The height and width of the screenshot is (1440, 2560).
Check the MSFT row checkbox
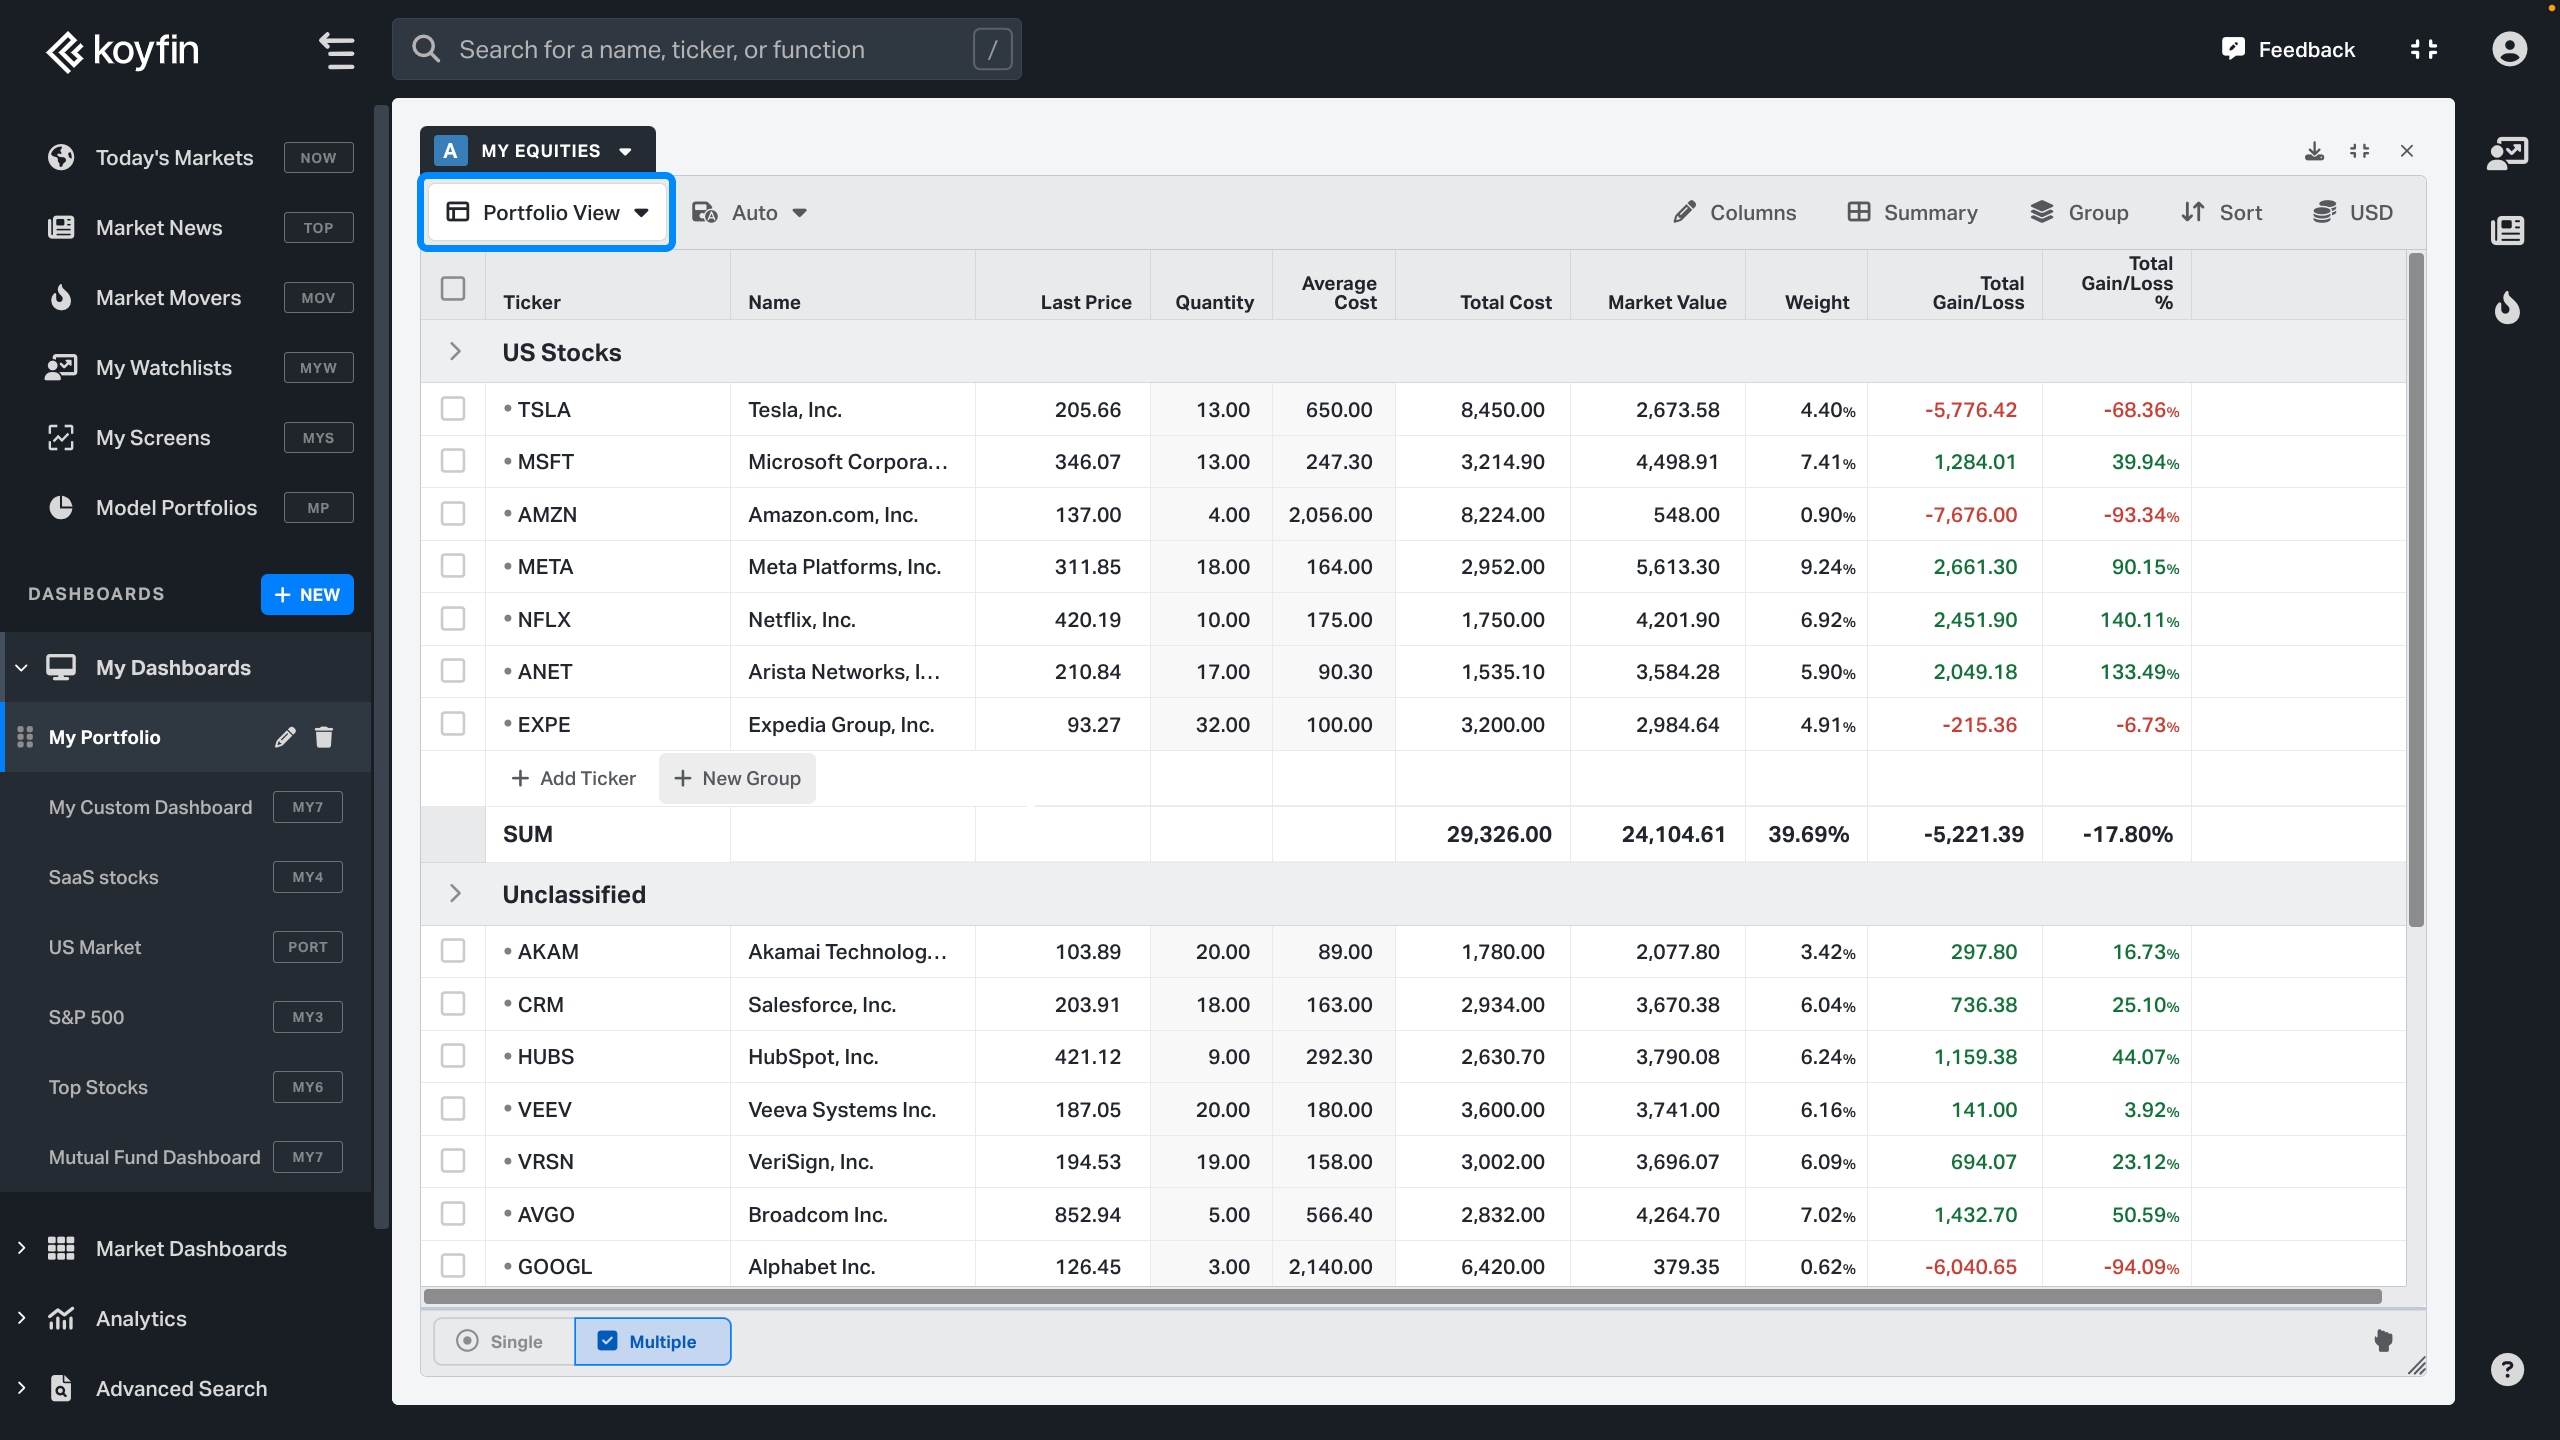(x=454, y=461)
